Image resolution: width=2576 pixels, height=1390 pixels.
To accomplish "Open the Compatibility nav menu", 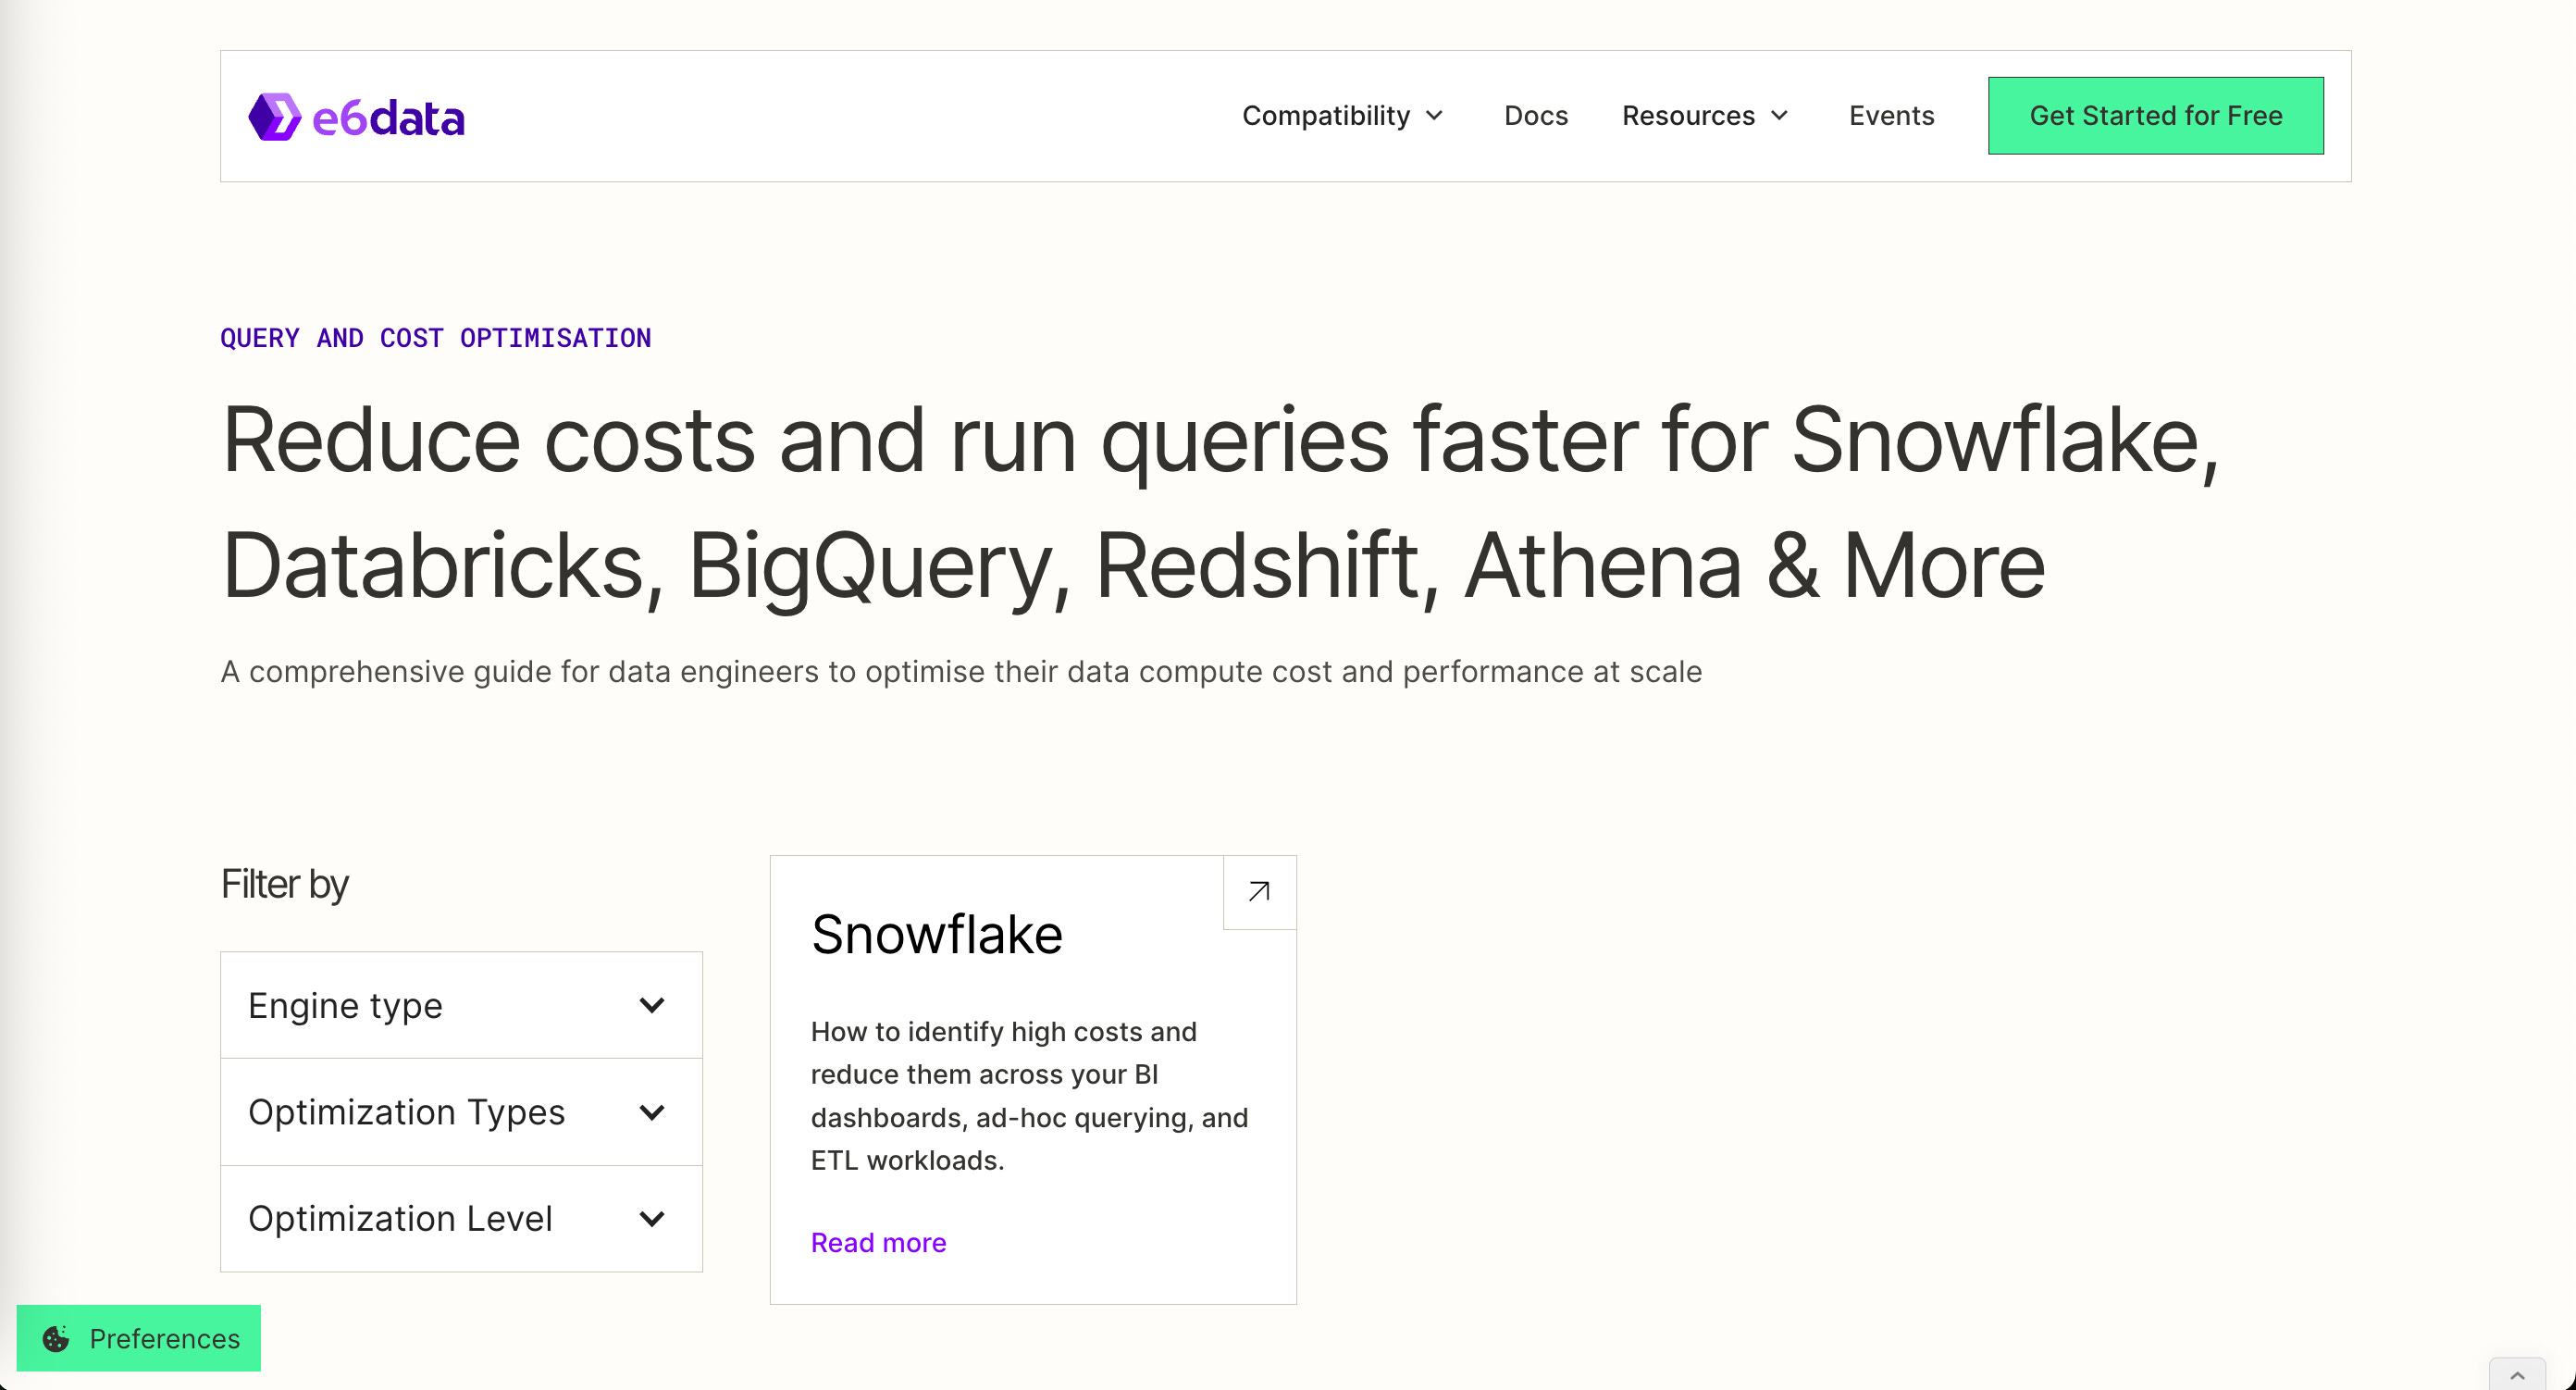I will tap(1325, 116).
